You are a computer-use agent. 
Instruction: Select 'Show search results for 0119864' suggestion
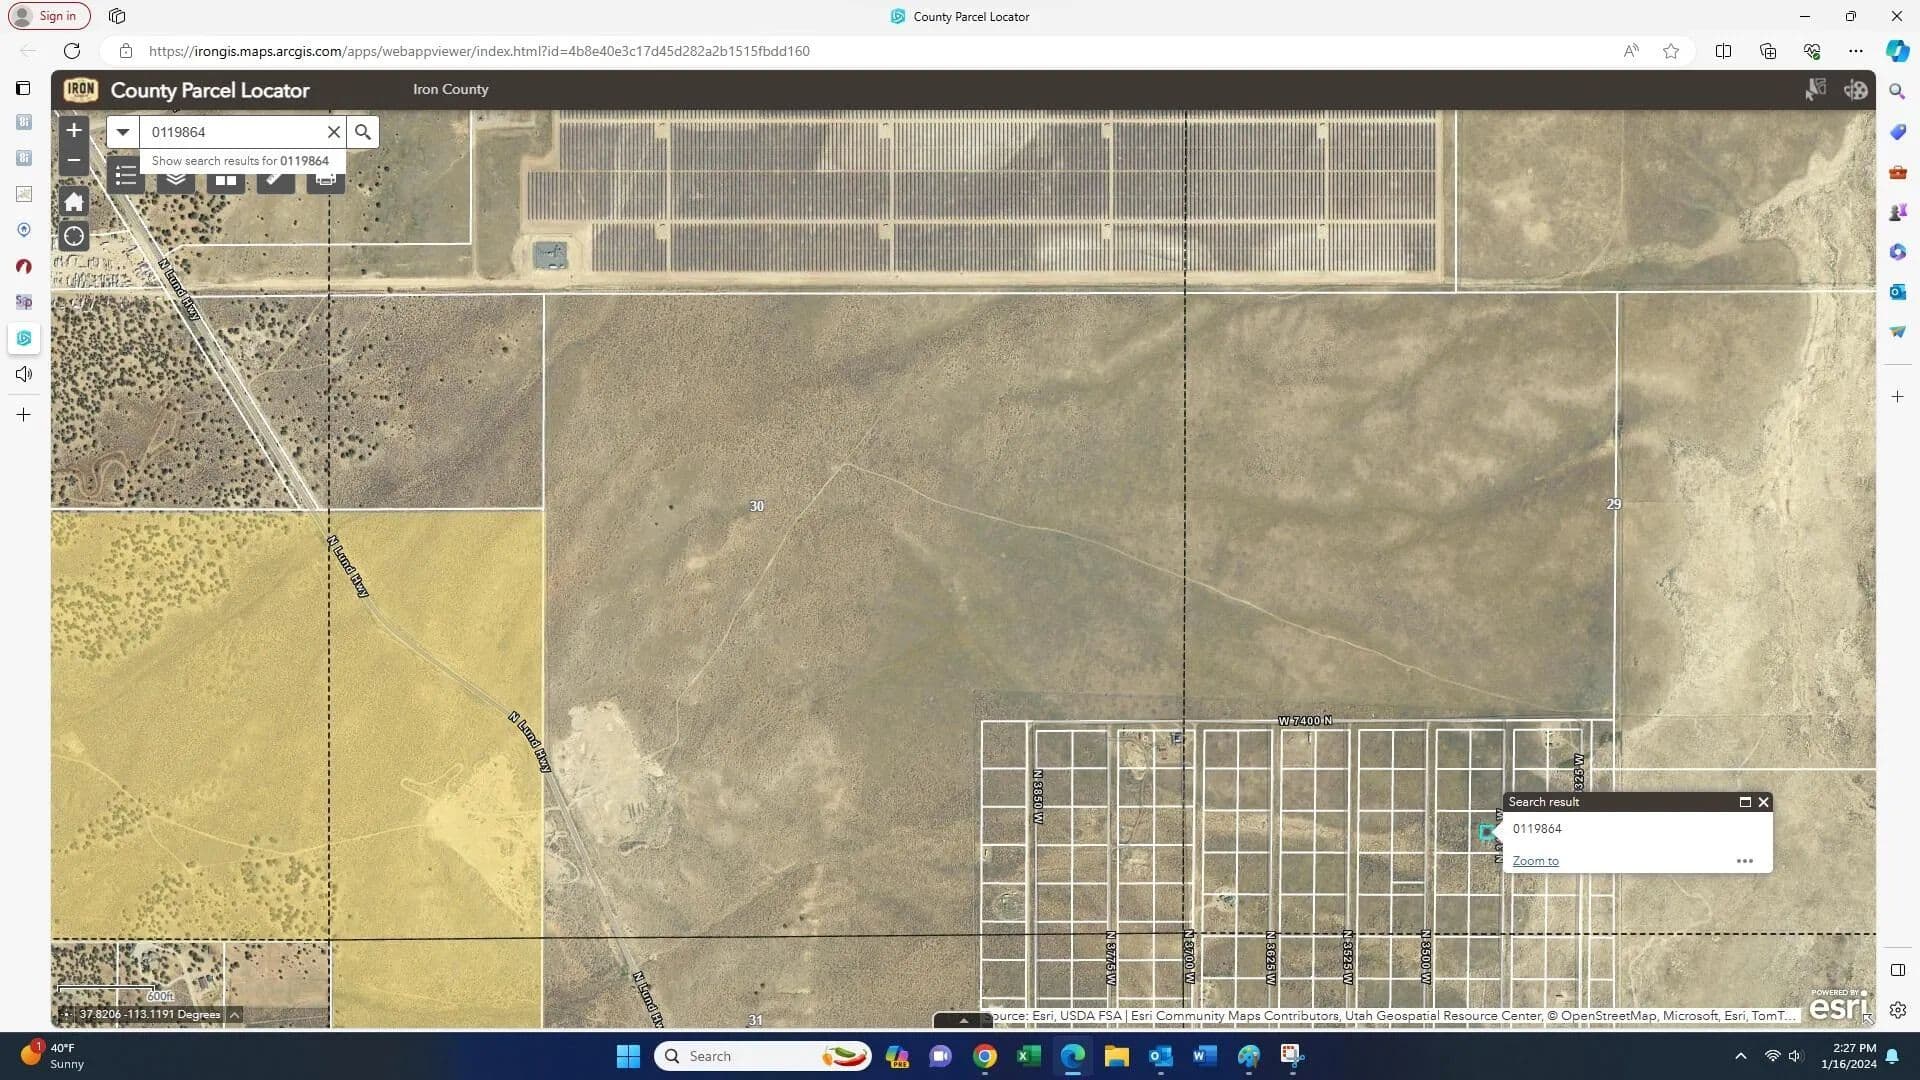click(x=240, y=161)
